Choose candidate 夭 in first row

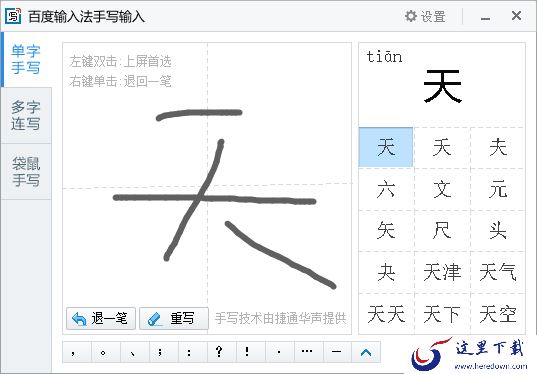[x=442, y=147]
